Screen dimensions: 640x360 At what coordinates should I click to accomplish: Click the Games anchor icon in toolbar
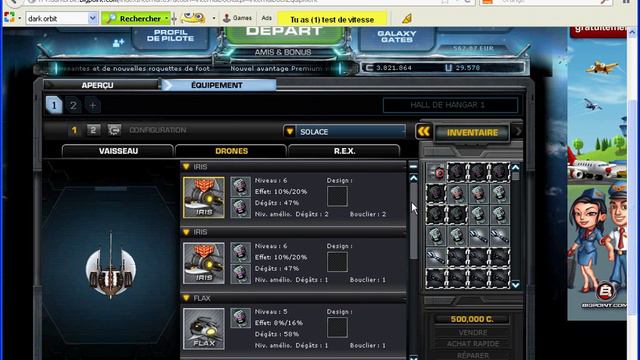point(227,18)
